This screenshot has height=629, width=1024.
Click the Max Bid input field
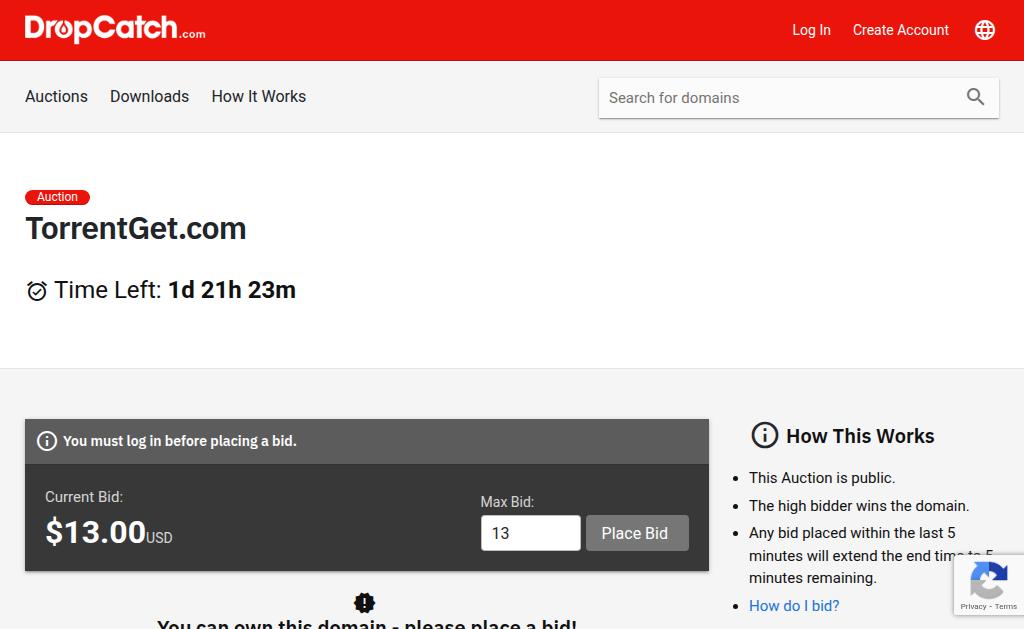click(x=530, y=533)
